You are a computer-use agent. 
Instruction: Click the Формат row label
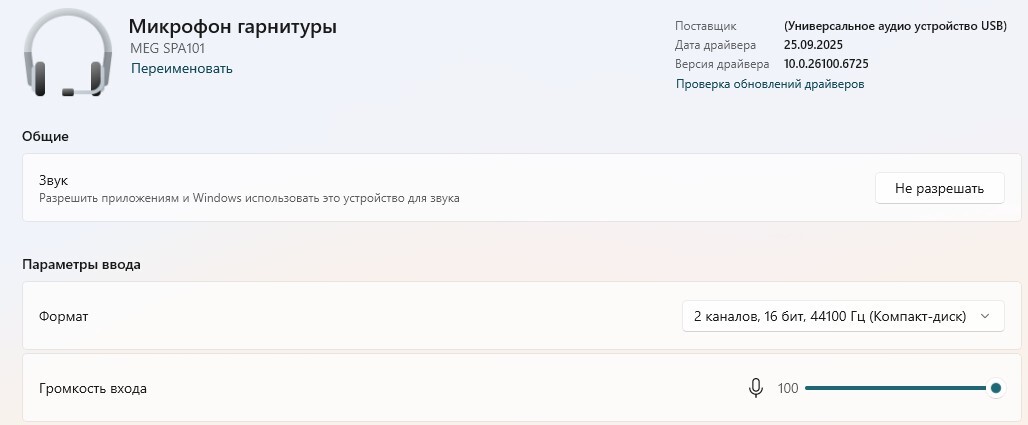pos(64,317)
